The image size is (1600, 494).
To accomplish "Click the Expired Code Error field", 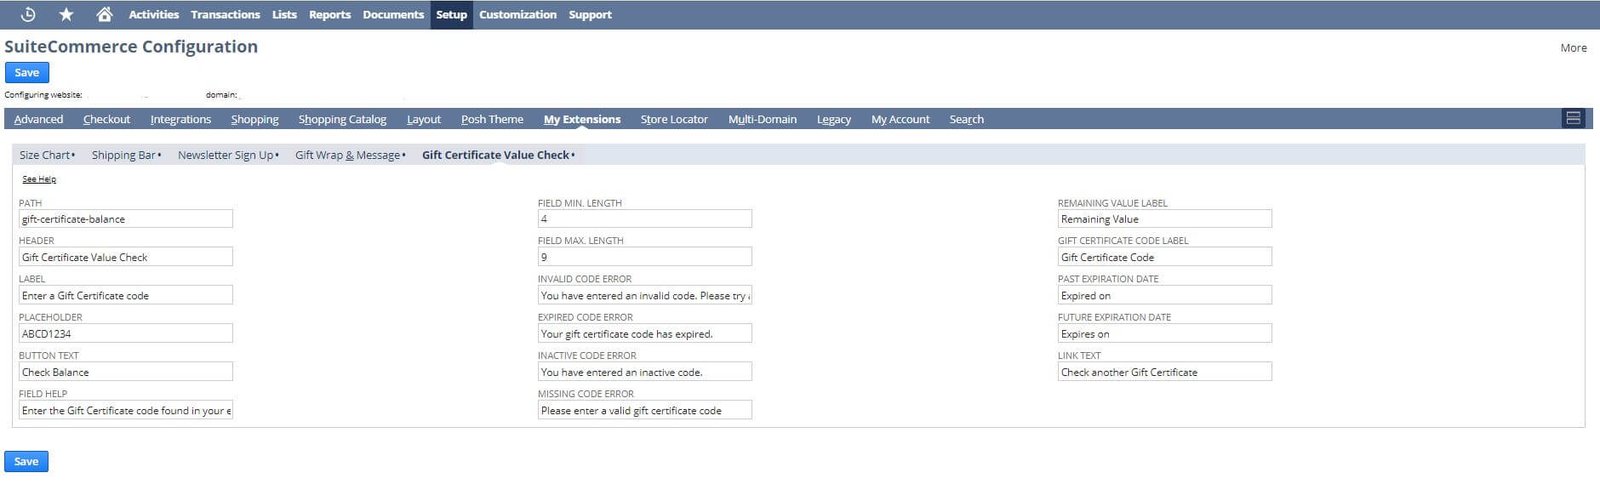I will [645, 333].
